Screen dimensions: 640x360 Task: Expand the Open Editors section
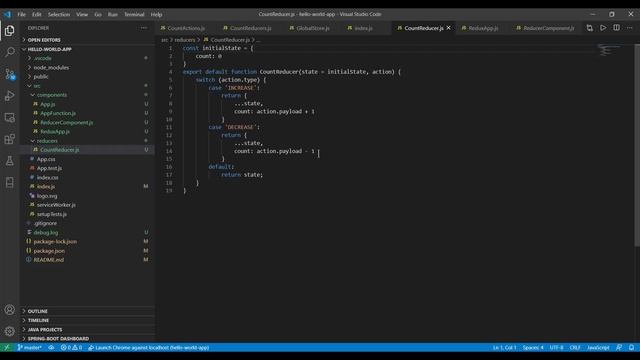(x=44, y=40)
